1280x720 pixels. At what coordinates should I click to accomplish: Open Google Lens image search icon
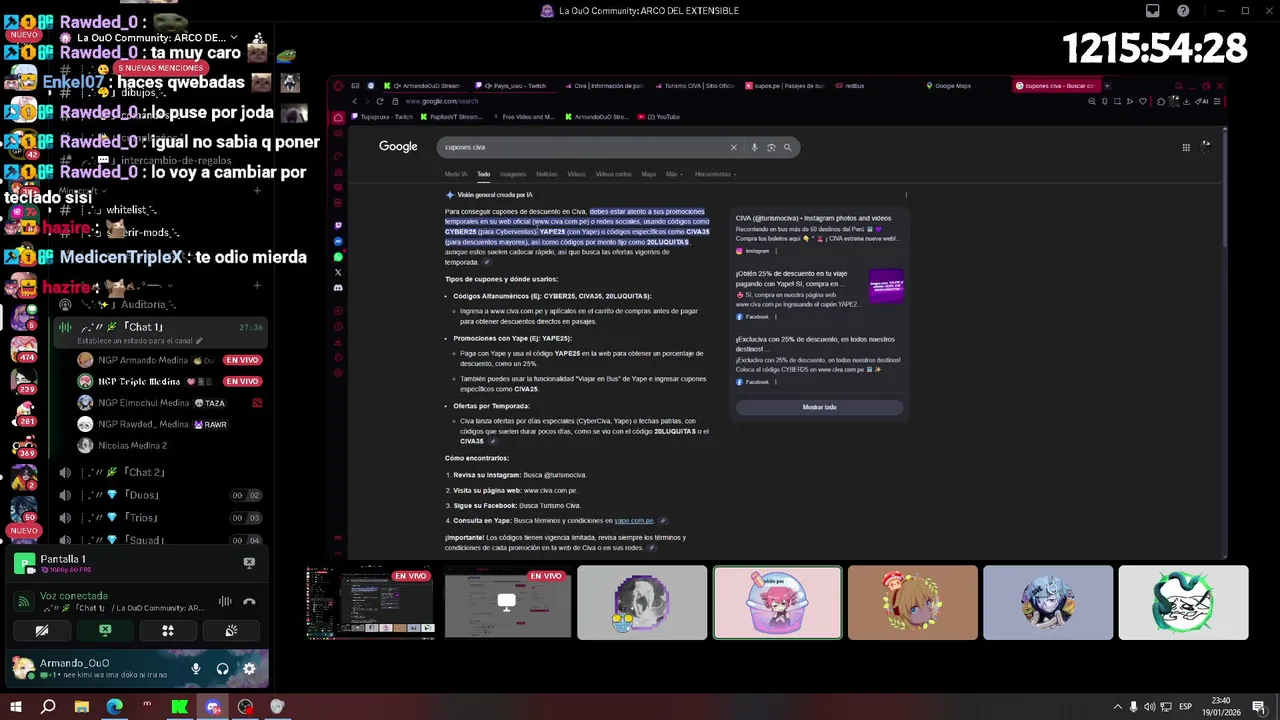[771, 147]
